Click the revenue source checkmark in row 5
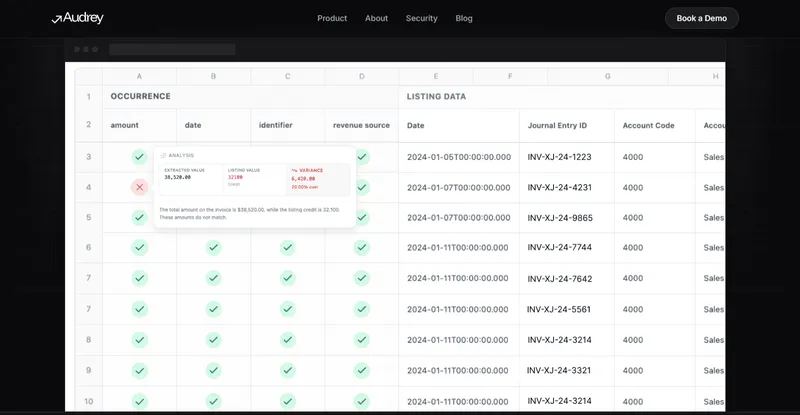The image size is (800, 415). click(362, 217)
